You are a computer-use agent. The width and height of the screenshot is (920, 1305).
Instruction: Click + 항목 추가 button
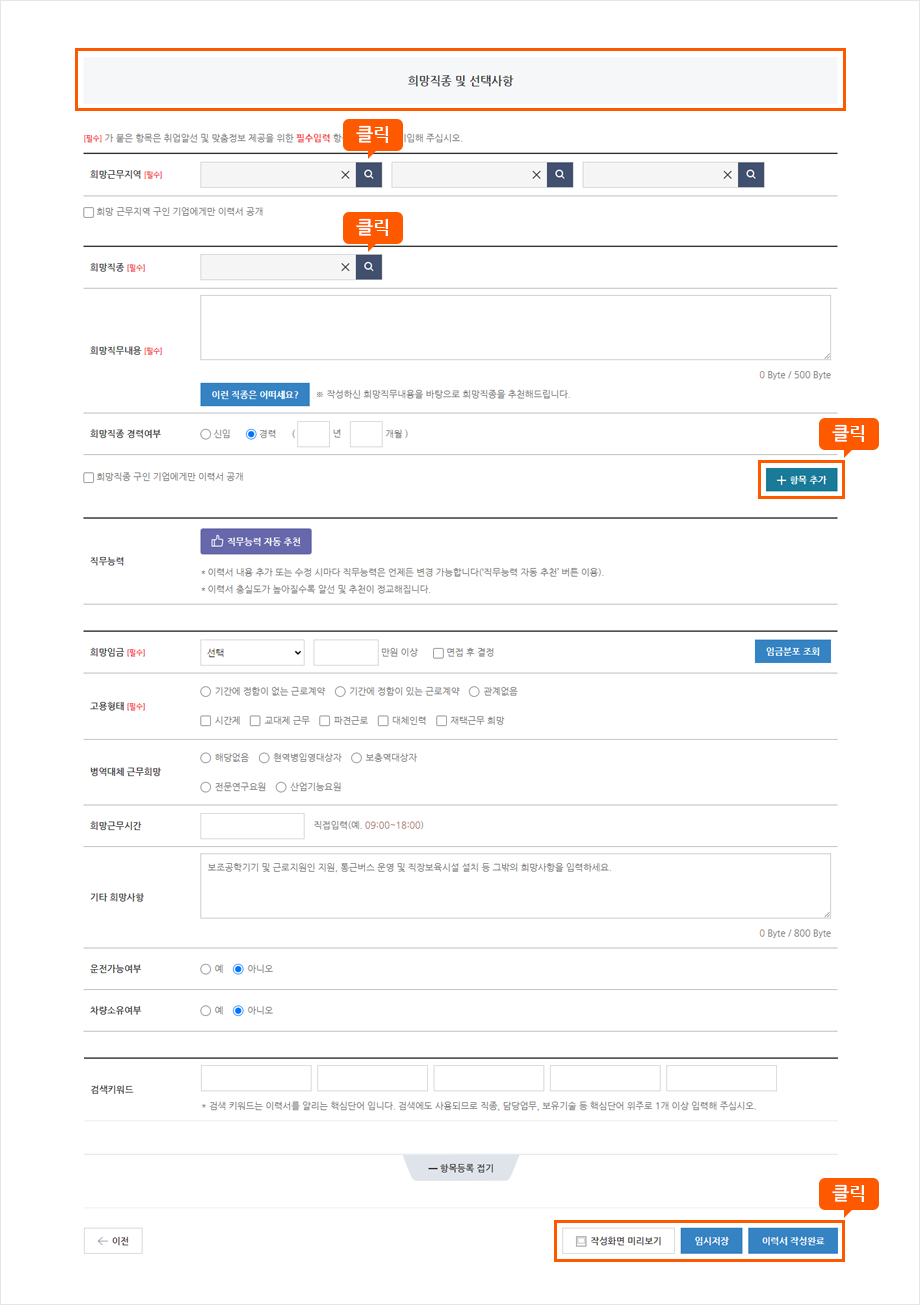click(x=801, y=480)
